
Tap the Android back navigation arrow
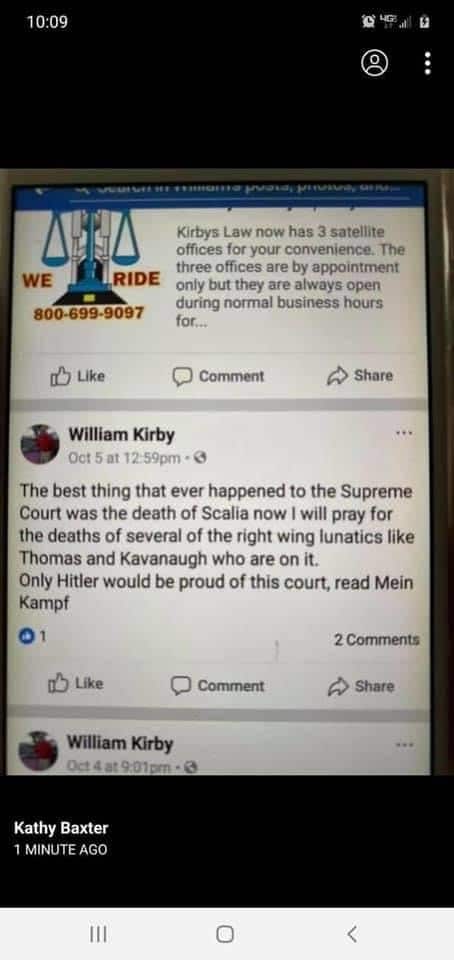point(352,934)
